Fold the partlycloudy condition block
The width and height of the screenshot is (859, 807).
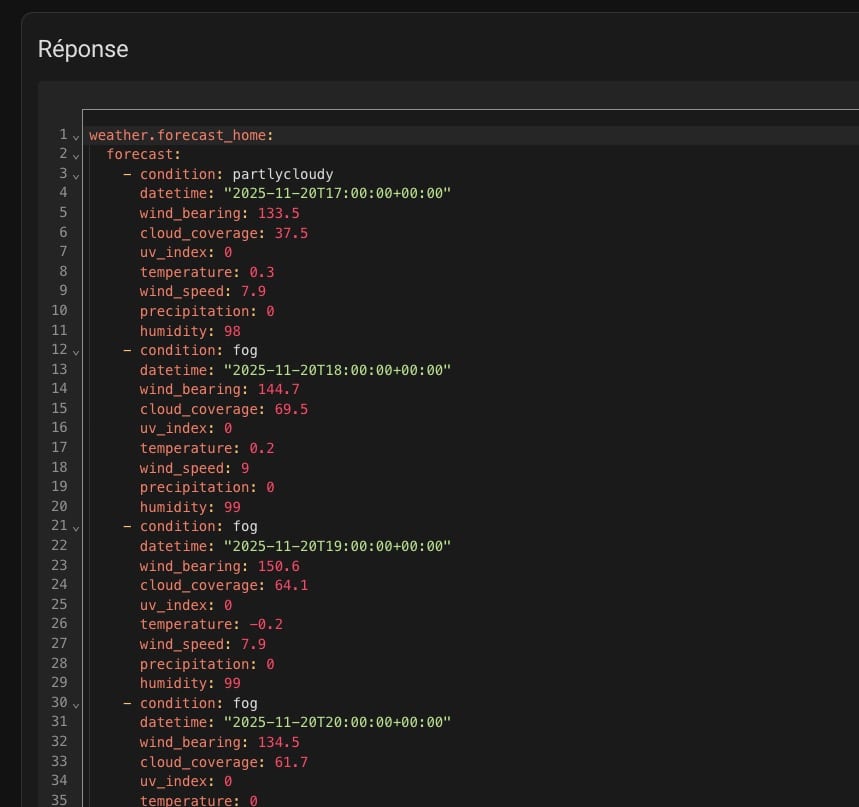tap(76, 175)
